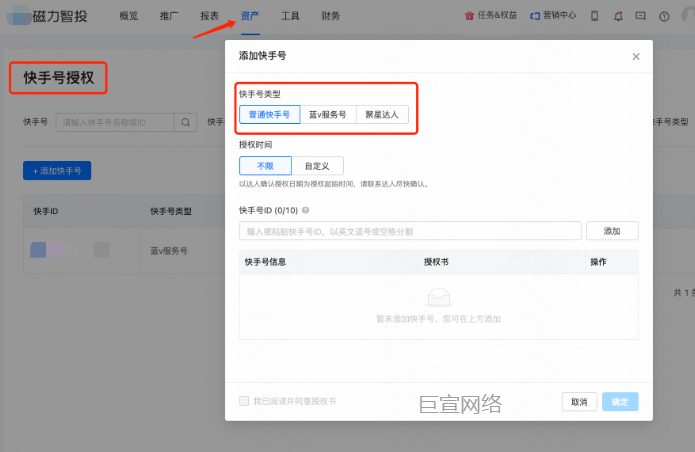The height and width of the screenshot is (452, 695).
Task: Click the 磁力智投 logo
Action: click(x=47, y=16)
